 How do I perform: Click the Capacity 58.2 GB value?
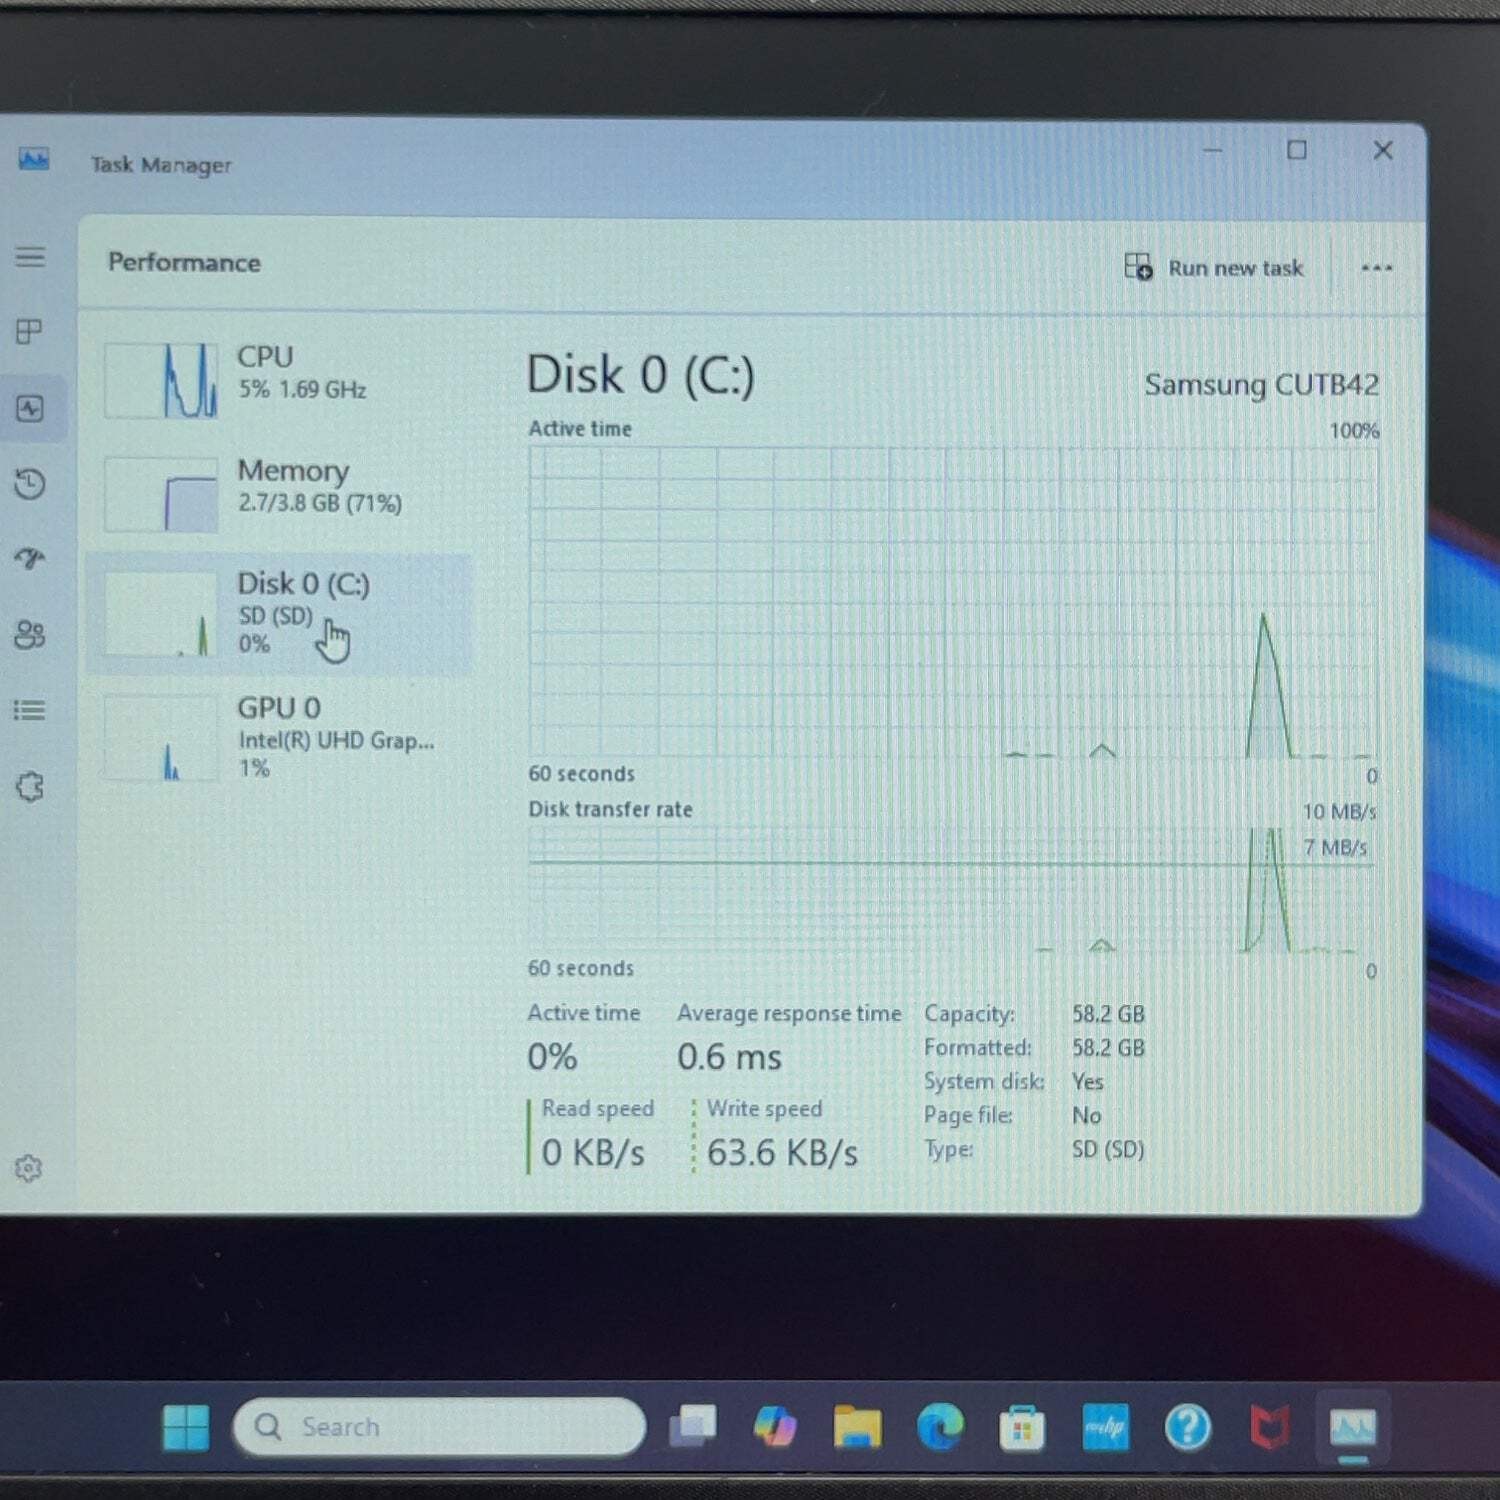click(x=1108, y=1014)
